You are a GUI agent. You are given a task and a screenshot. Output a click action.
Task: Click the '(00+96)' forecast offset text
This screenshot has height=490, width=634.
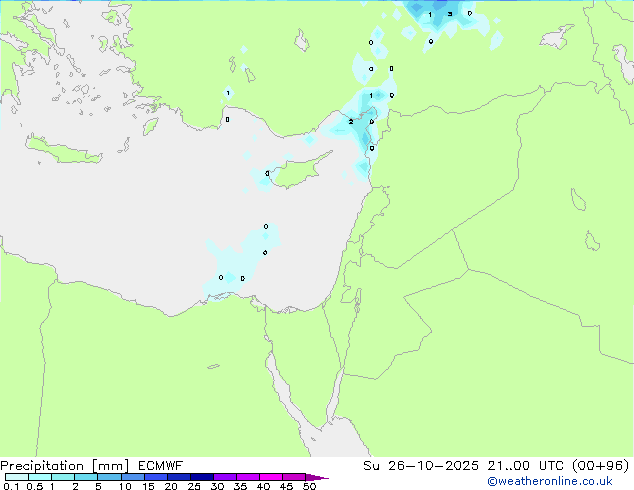click(x=601, y=466)
